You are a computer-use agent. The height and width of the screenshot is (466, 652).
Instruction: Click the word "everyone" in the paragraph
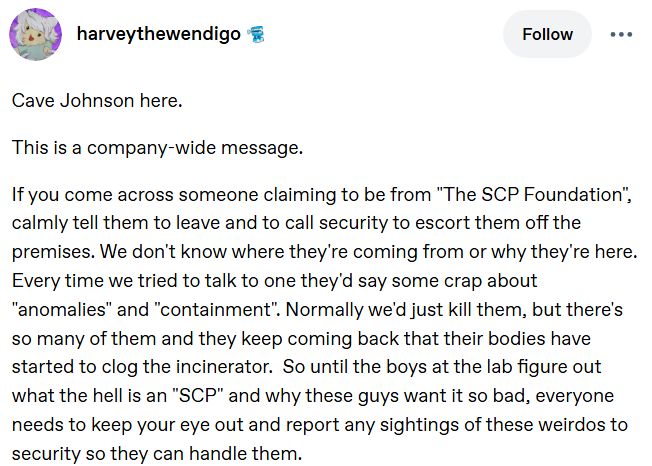575,396
